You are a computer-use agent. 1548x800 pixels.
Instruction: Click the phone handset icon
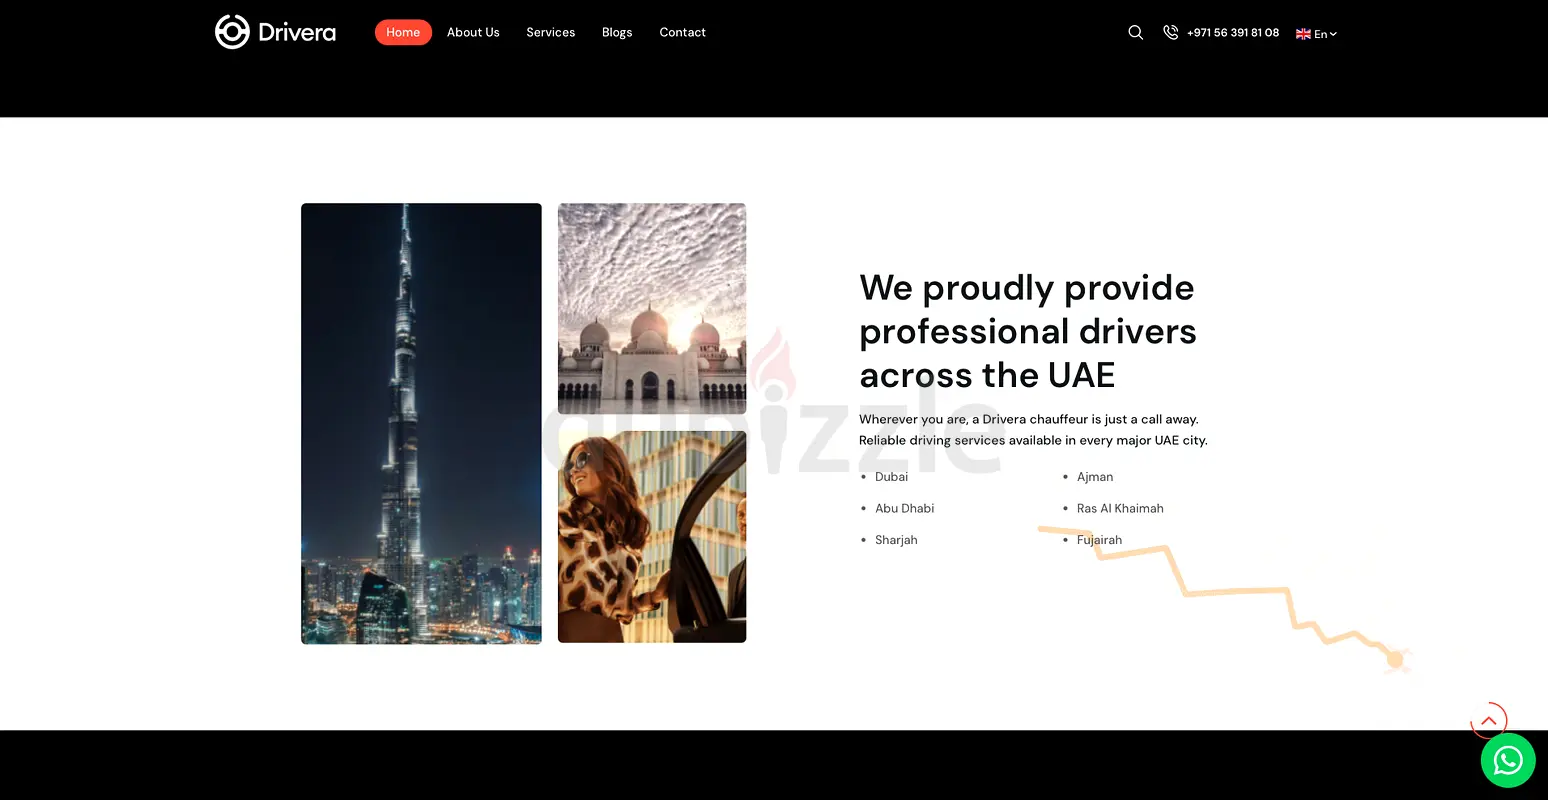tap(1170, 33)
